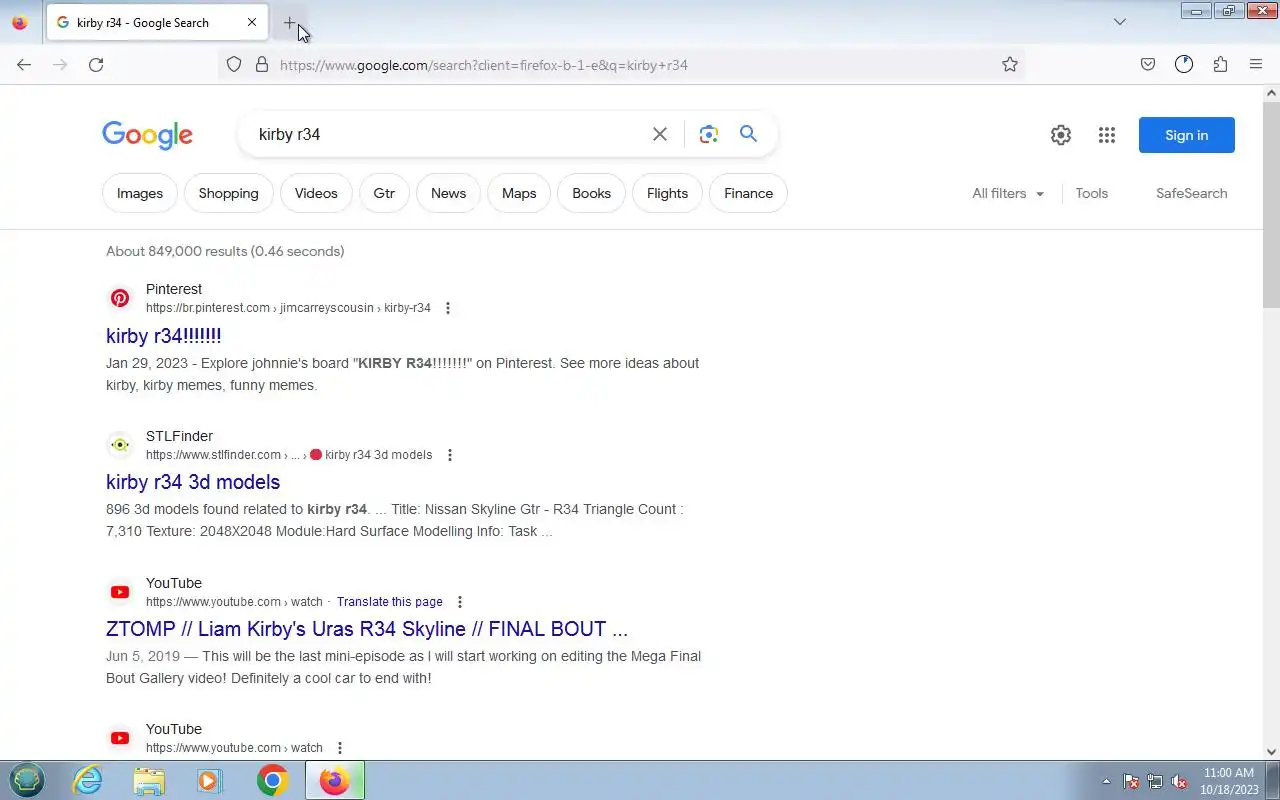Open taskbar clock showing 11:00 AM
The height and width of the screenshot is (800, 1280).
point(1228,780)
